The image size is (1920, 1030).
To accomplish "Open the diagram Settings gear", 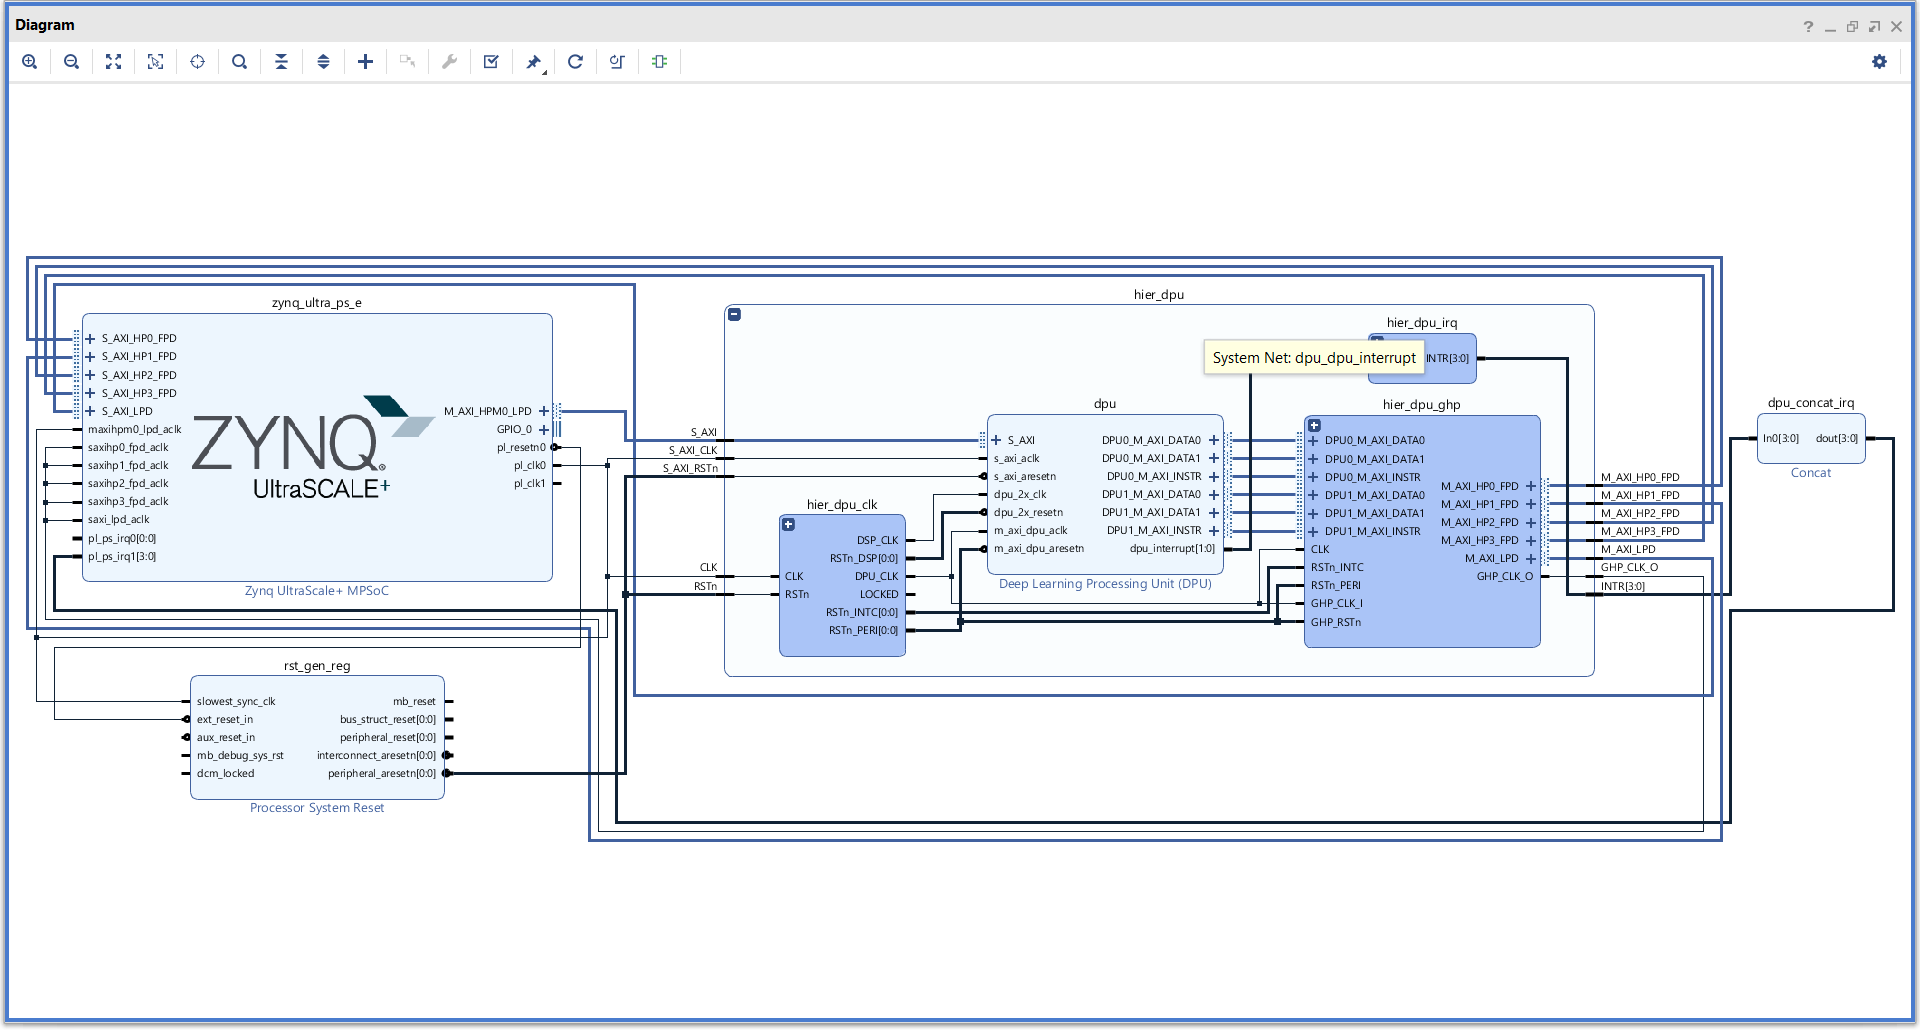I will point(1879,61).
